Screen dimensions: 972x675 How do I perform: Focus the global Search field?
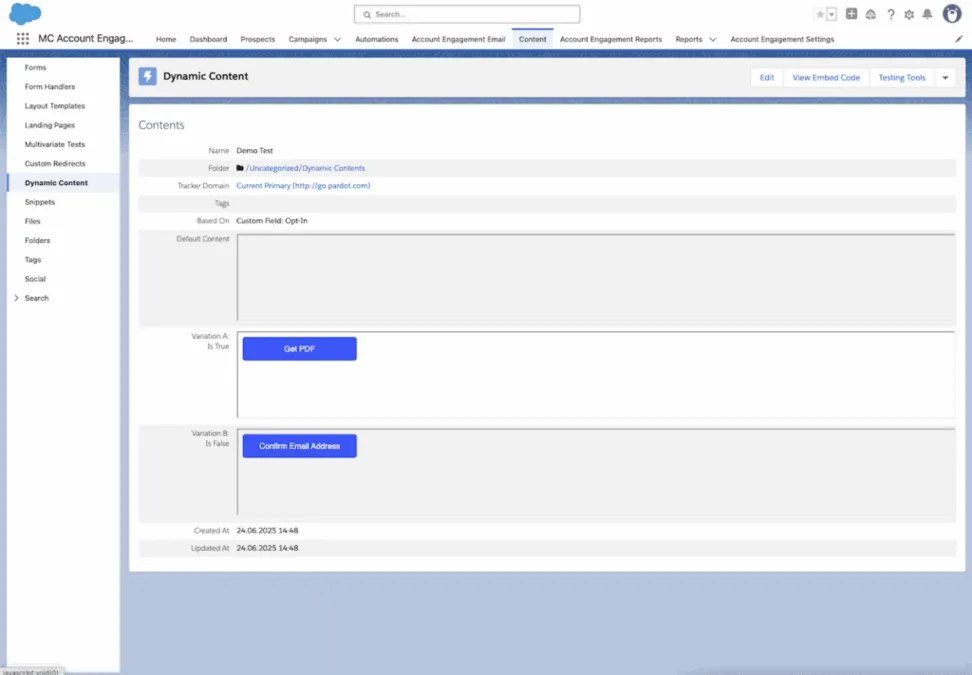click(x=467, y=14)
